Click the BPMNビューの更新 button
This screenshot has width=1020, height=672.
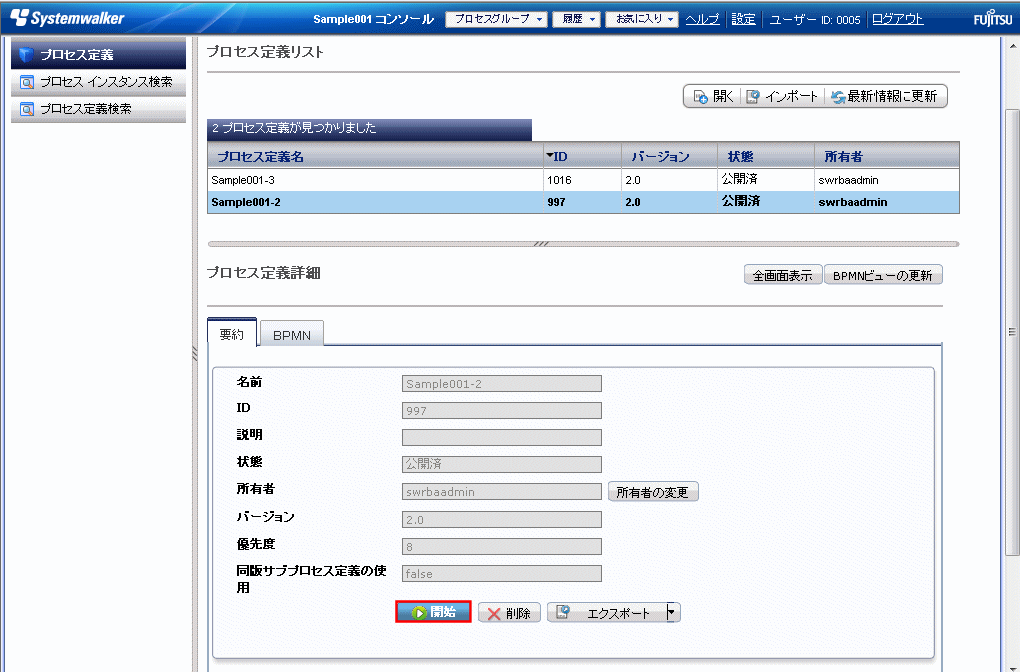pos(883,275)
